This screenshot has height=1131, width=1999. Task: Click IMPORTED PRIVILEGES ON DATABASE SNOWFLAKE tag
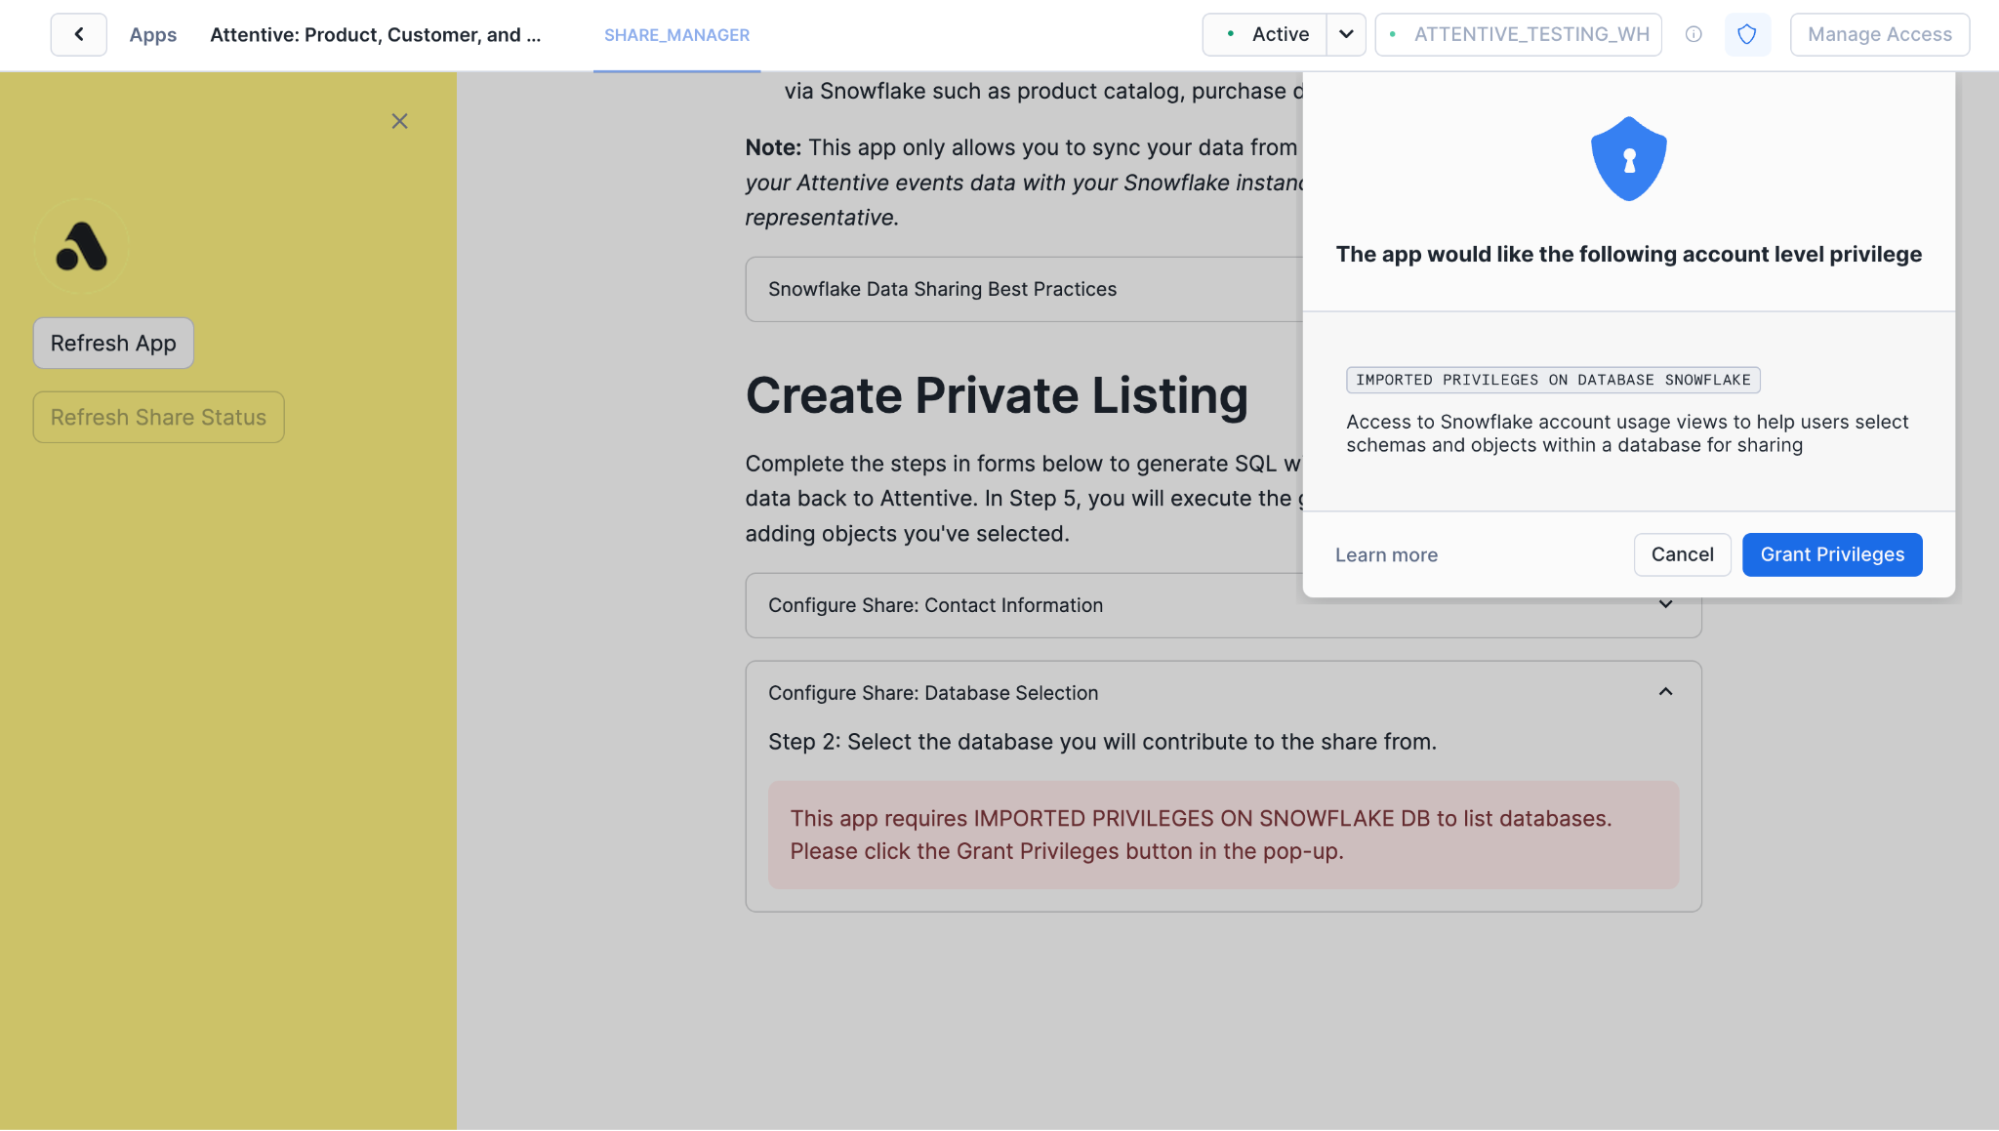[x=1553, y=380]
